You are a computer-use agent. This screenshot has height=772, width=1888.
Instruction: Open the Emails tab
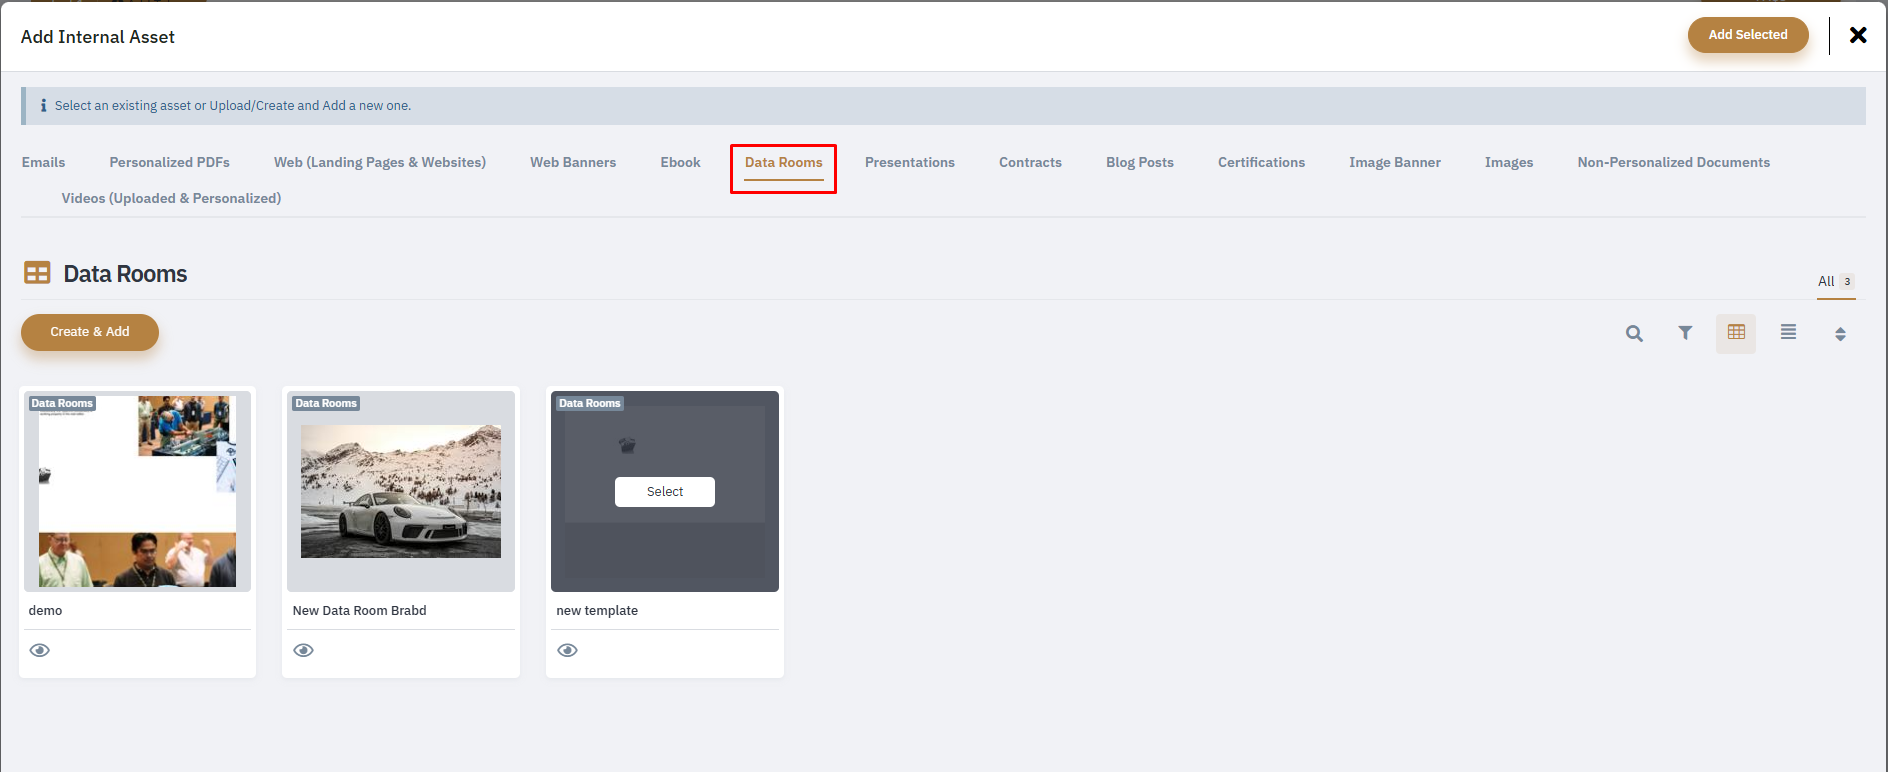coord(44,163)
